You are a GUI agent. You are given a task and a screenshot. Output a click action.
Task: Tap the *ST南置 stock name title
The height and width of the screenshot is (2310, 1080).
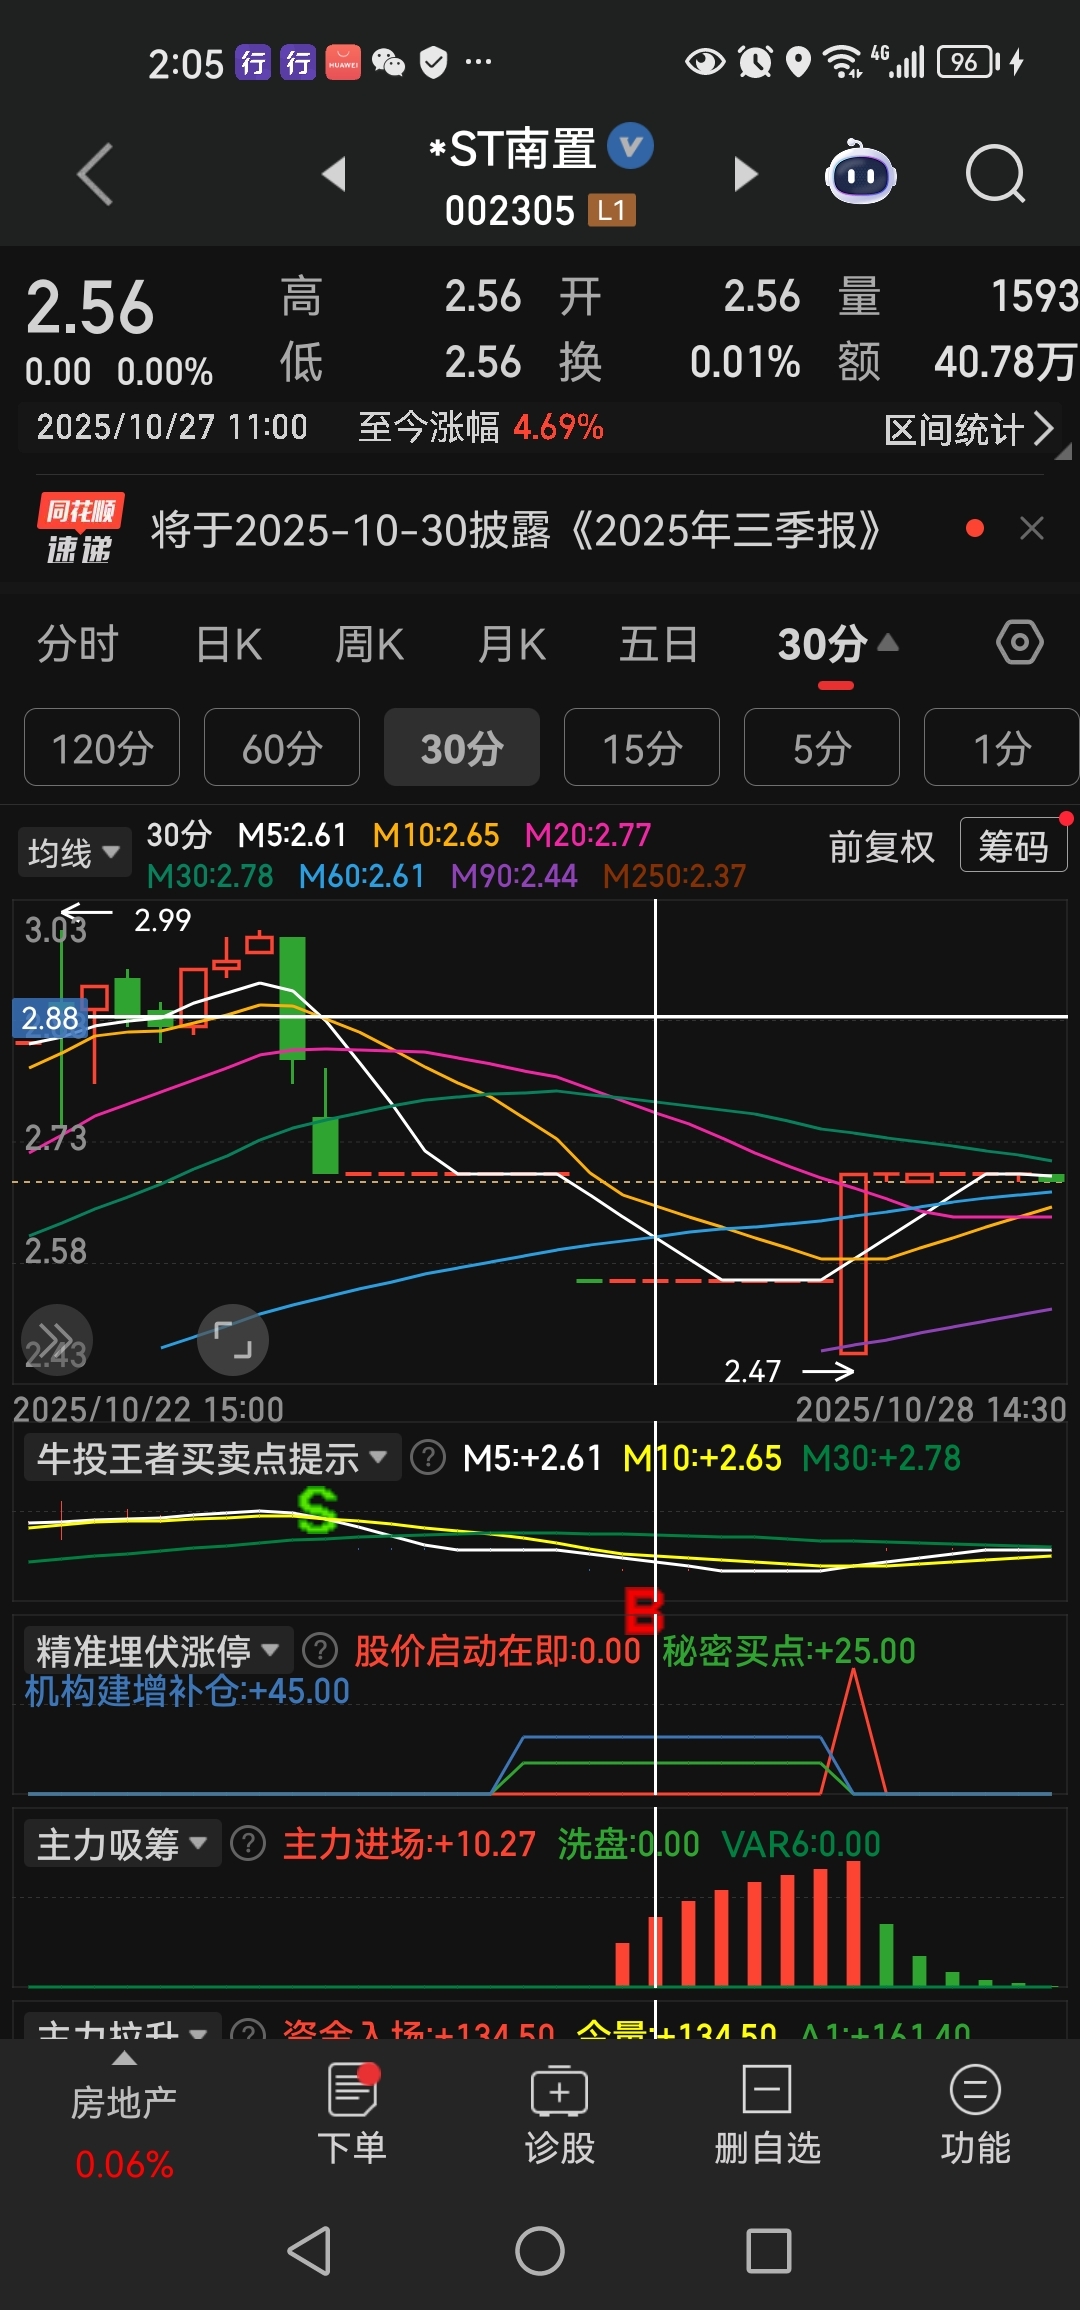click(513, 149)
